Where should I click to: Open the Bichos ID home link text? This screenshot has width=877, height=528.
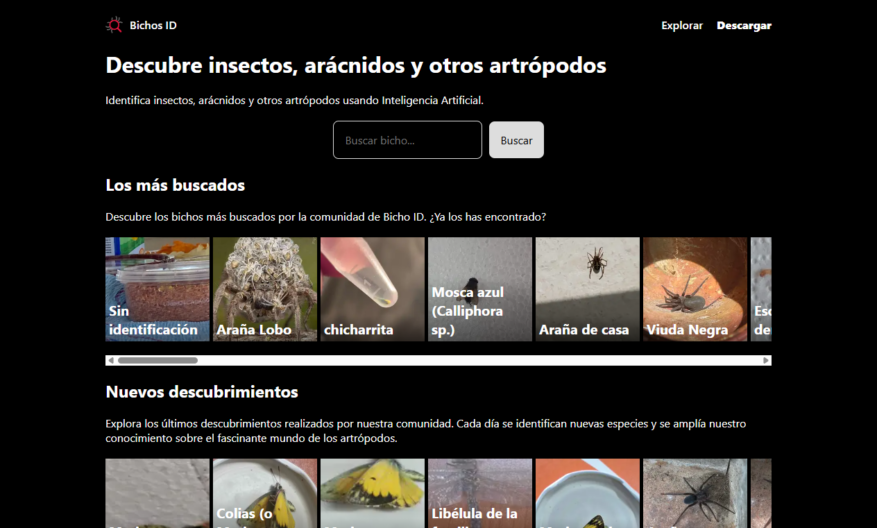click(153, 25)
